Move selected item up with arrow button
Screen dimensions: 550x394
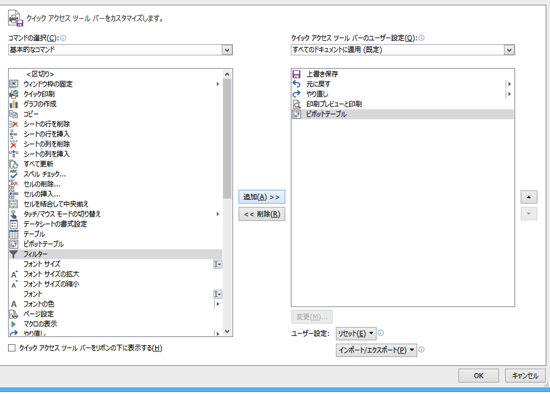tap(529, 197)
